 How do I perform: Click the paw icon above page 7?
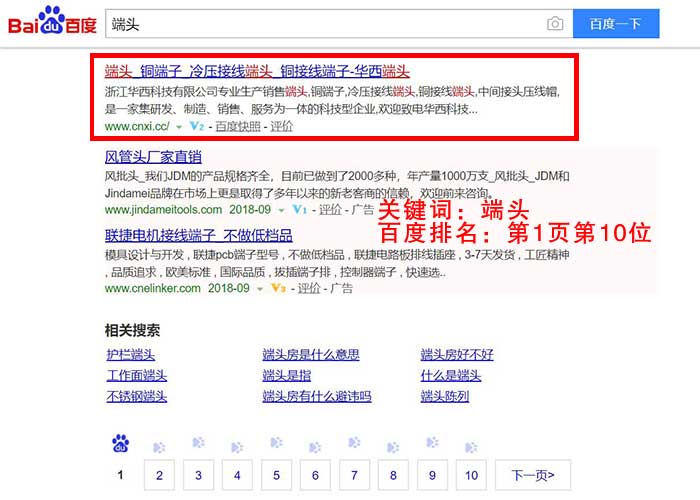(354, 442)
